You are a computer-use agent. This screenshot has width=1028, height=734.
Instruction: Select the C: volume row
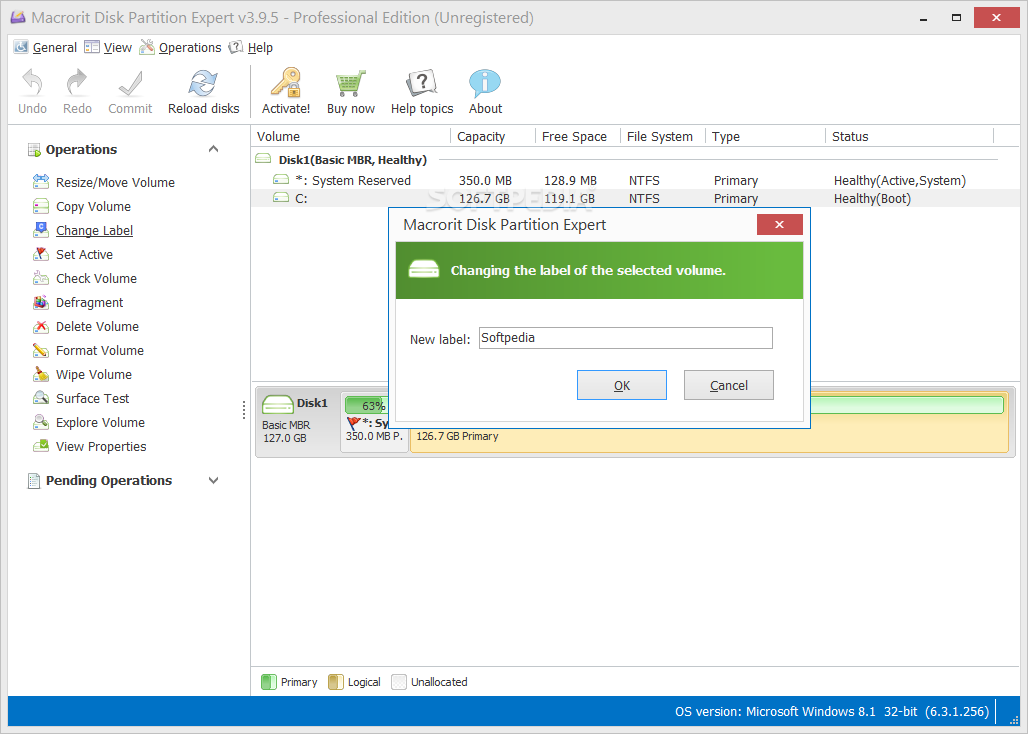[x=635, y=199]
